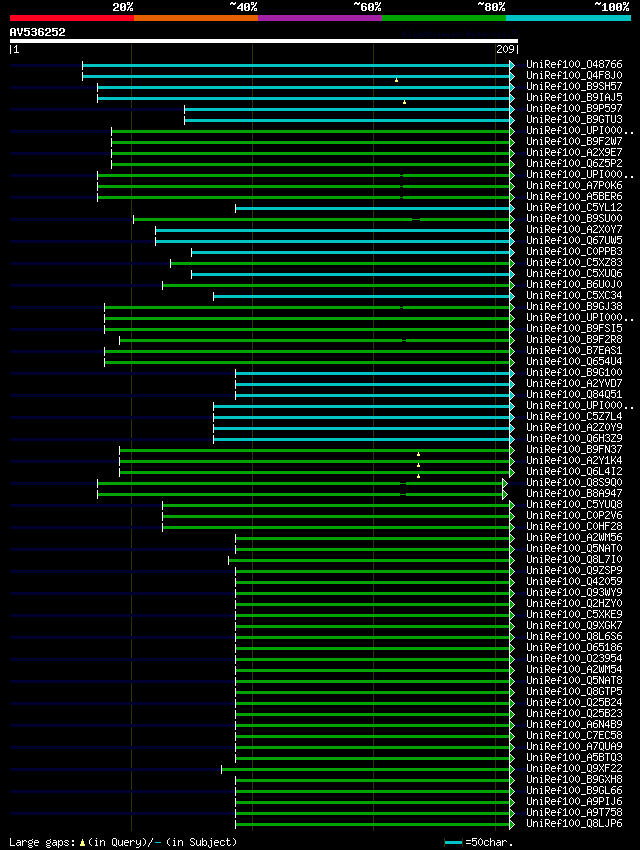Image resolution: width=640 pixels, height=850 pixels.
Task: Open hit UniRef100_B9SH57
Action: (x=574, y=86)
